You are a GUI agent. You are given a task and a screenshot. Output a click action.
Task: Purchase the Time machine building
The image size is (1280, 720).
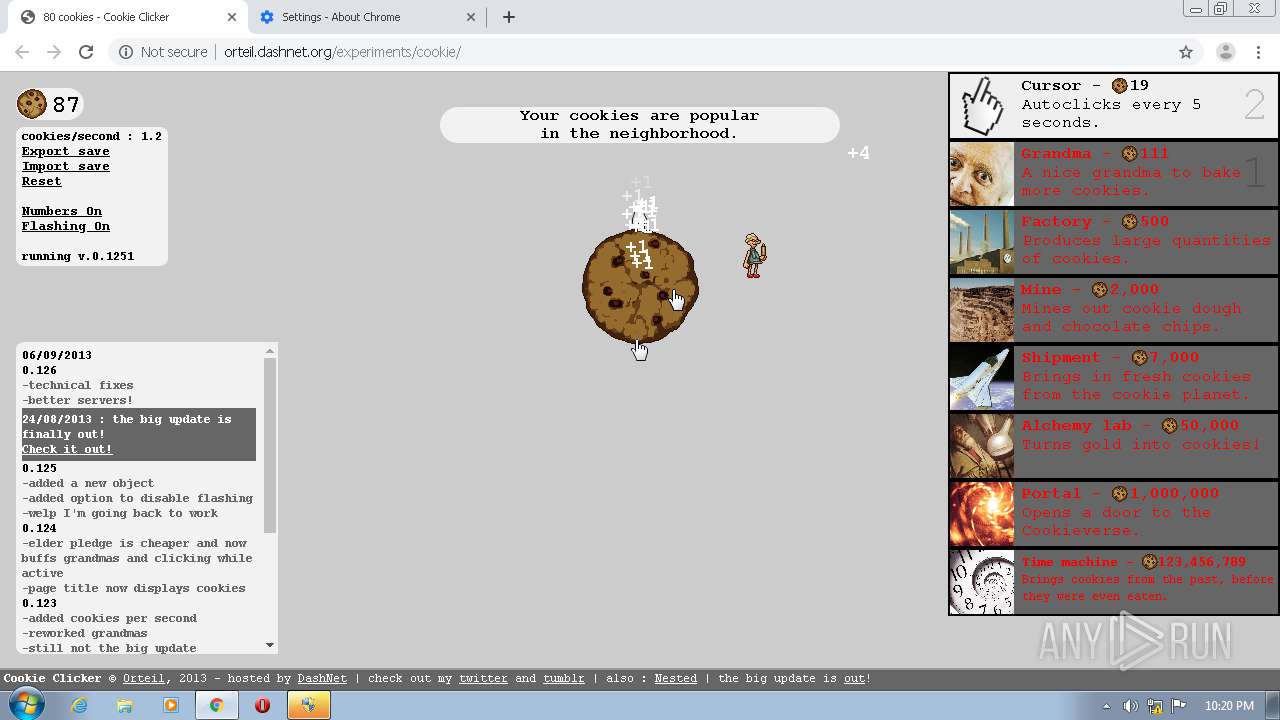[x=1113, y=581]
